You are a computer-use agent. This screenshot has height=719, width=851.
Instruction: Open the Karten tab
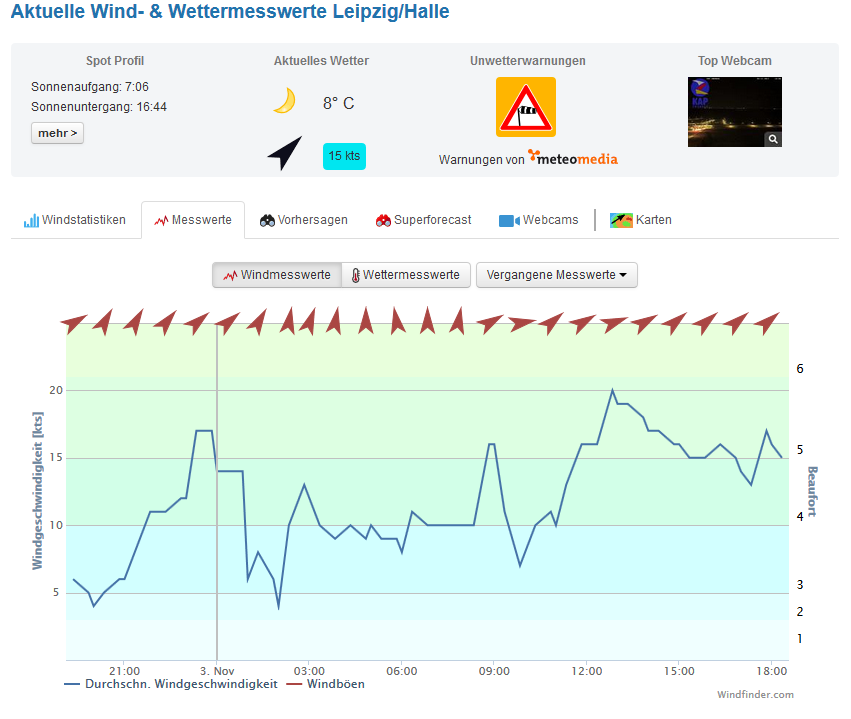click(x=641, y=220)
